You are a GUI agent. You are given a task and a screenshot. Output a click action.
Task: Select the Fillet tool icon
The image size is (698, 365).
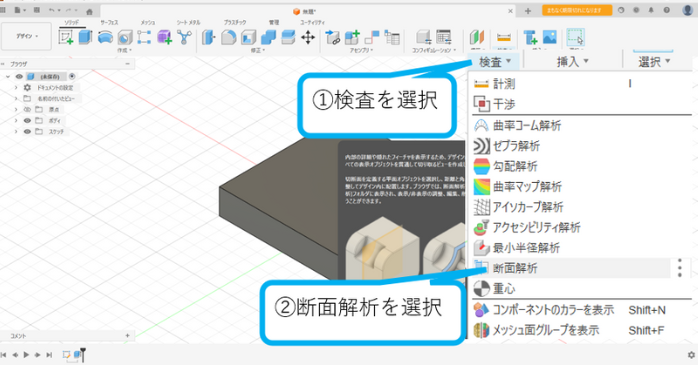pos(228,37)
